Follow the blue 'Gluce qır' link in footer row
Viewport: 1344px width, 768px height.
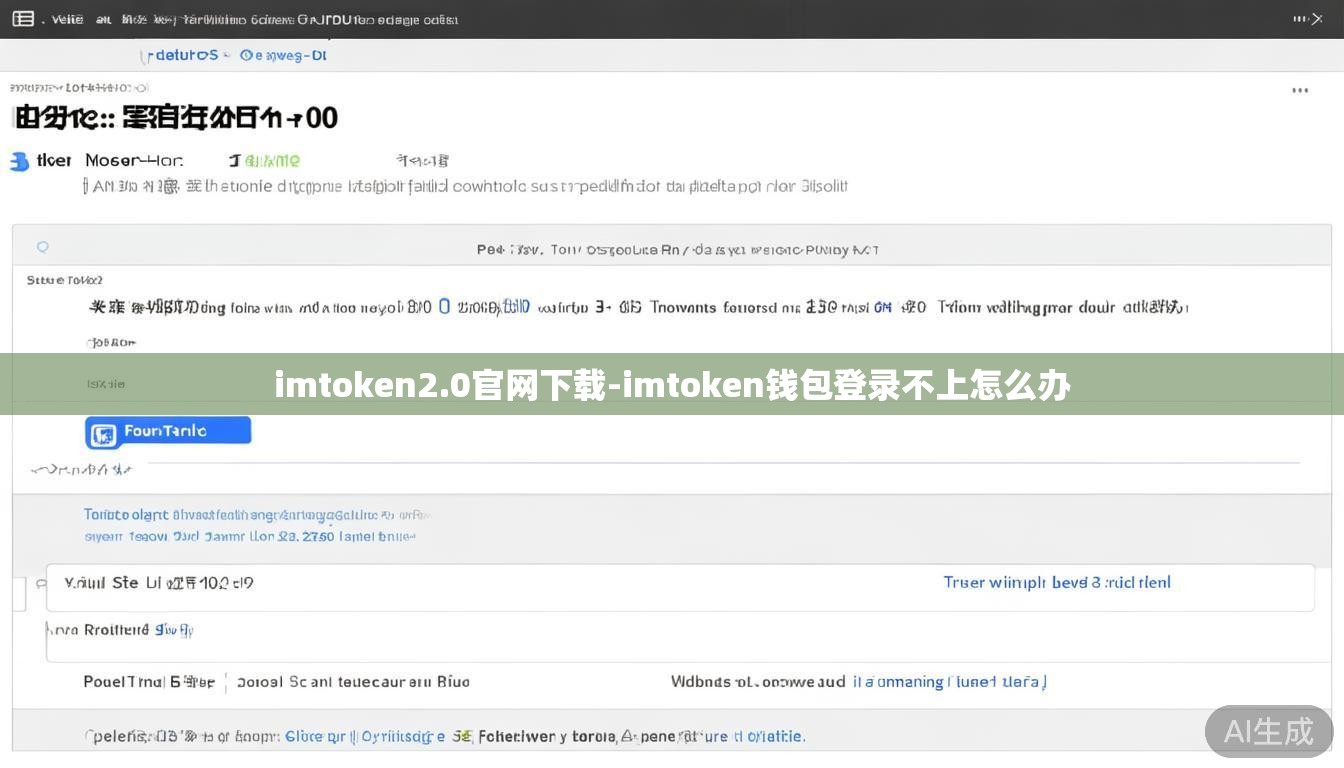(315, 736)
